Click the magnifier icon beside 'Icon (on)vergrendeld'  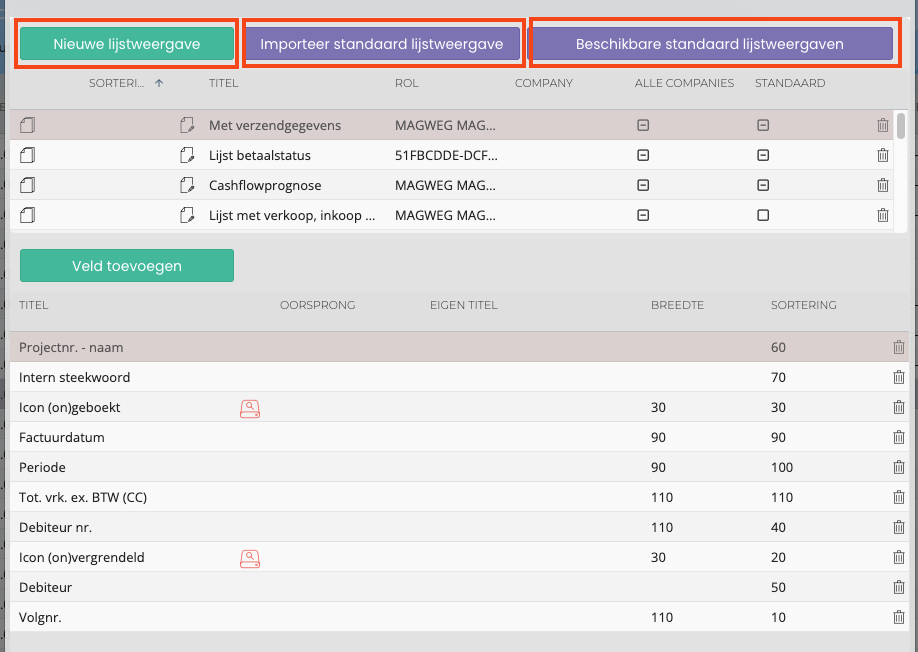[x=250, y=557]
